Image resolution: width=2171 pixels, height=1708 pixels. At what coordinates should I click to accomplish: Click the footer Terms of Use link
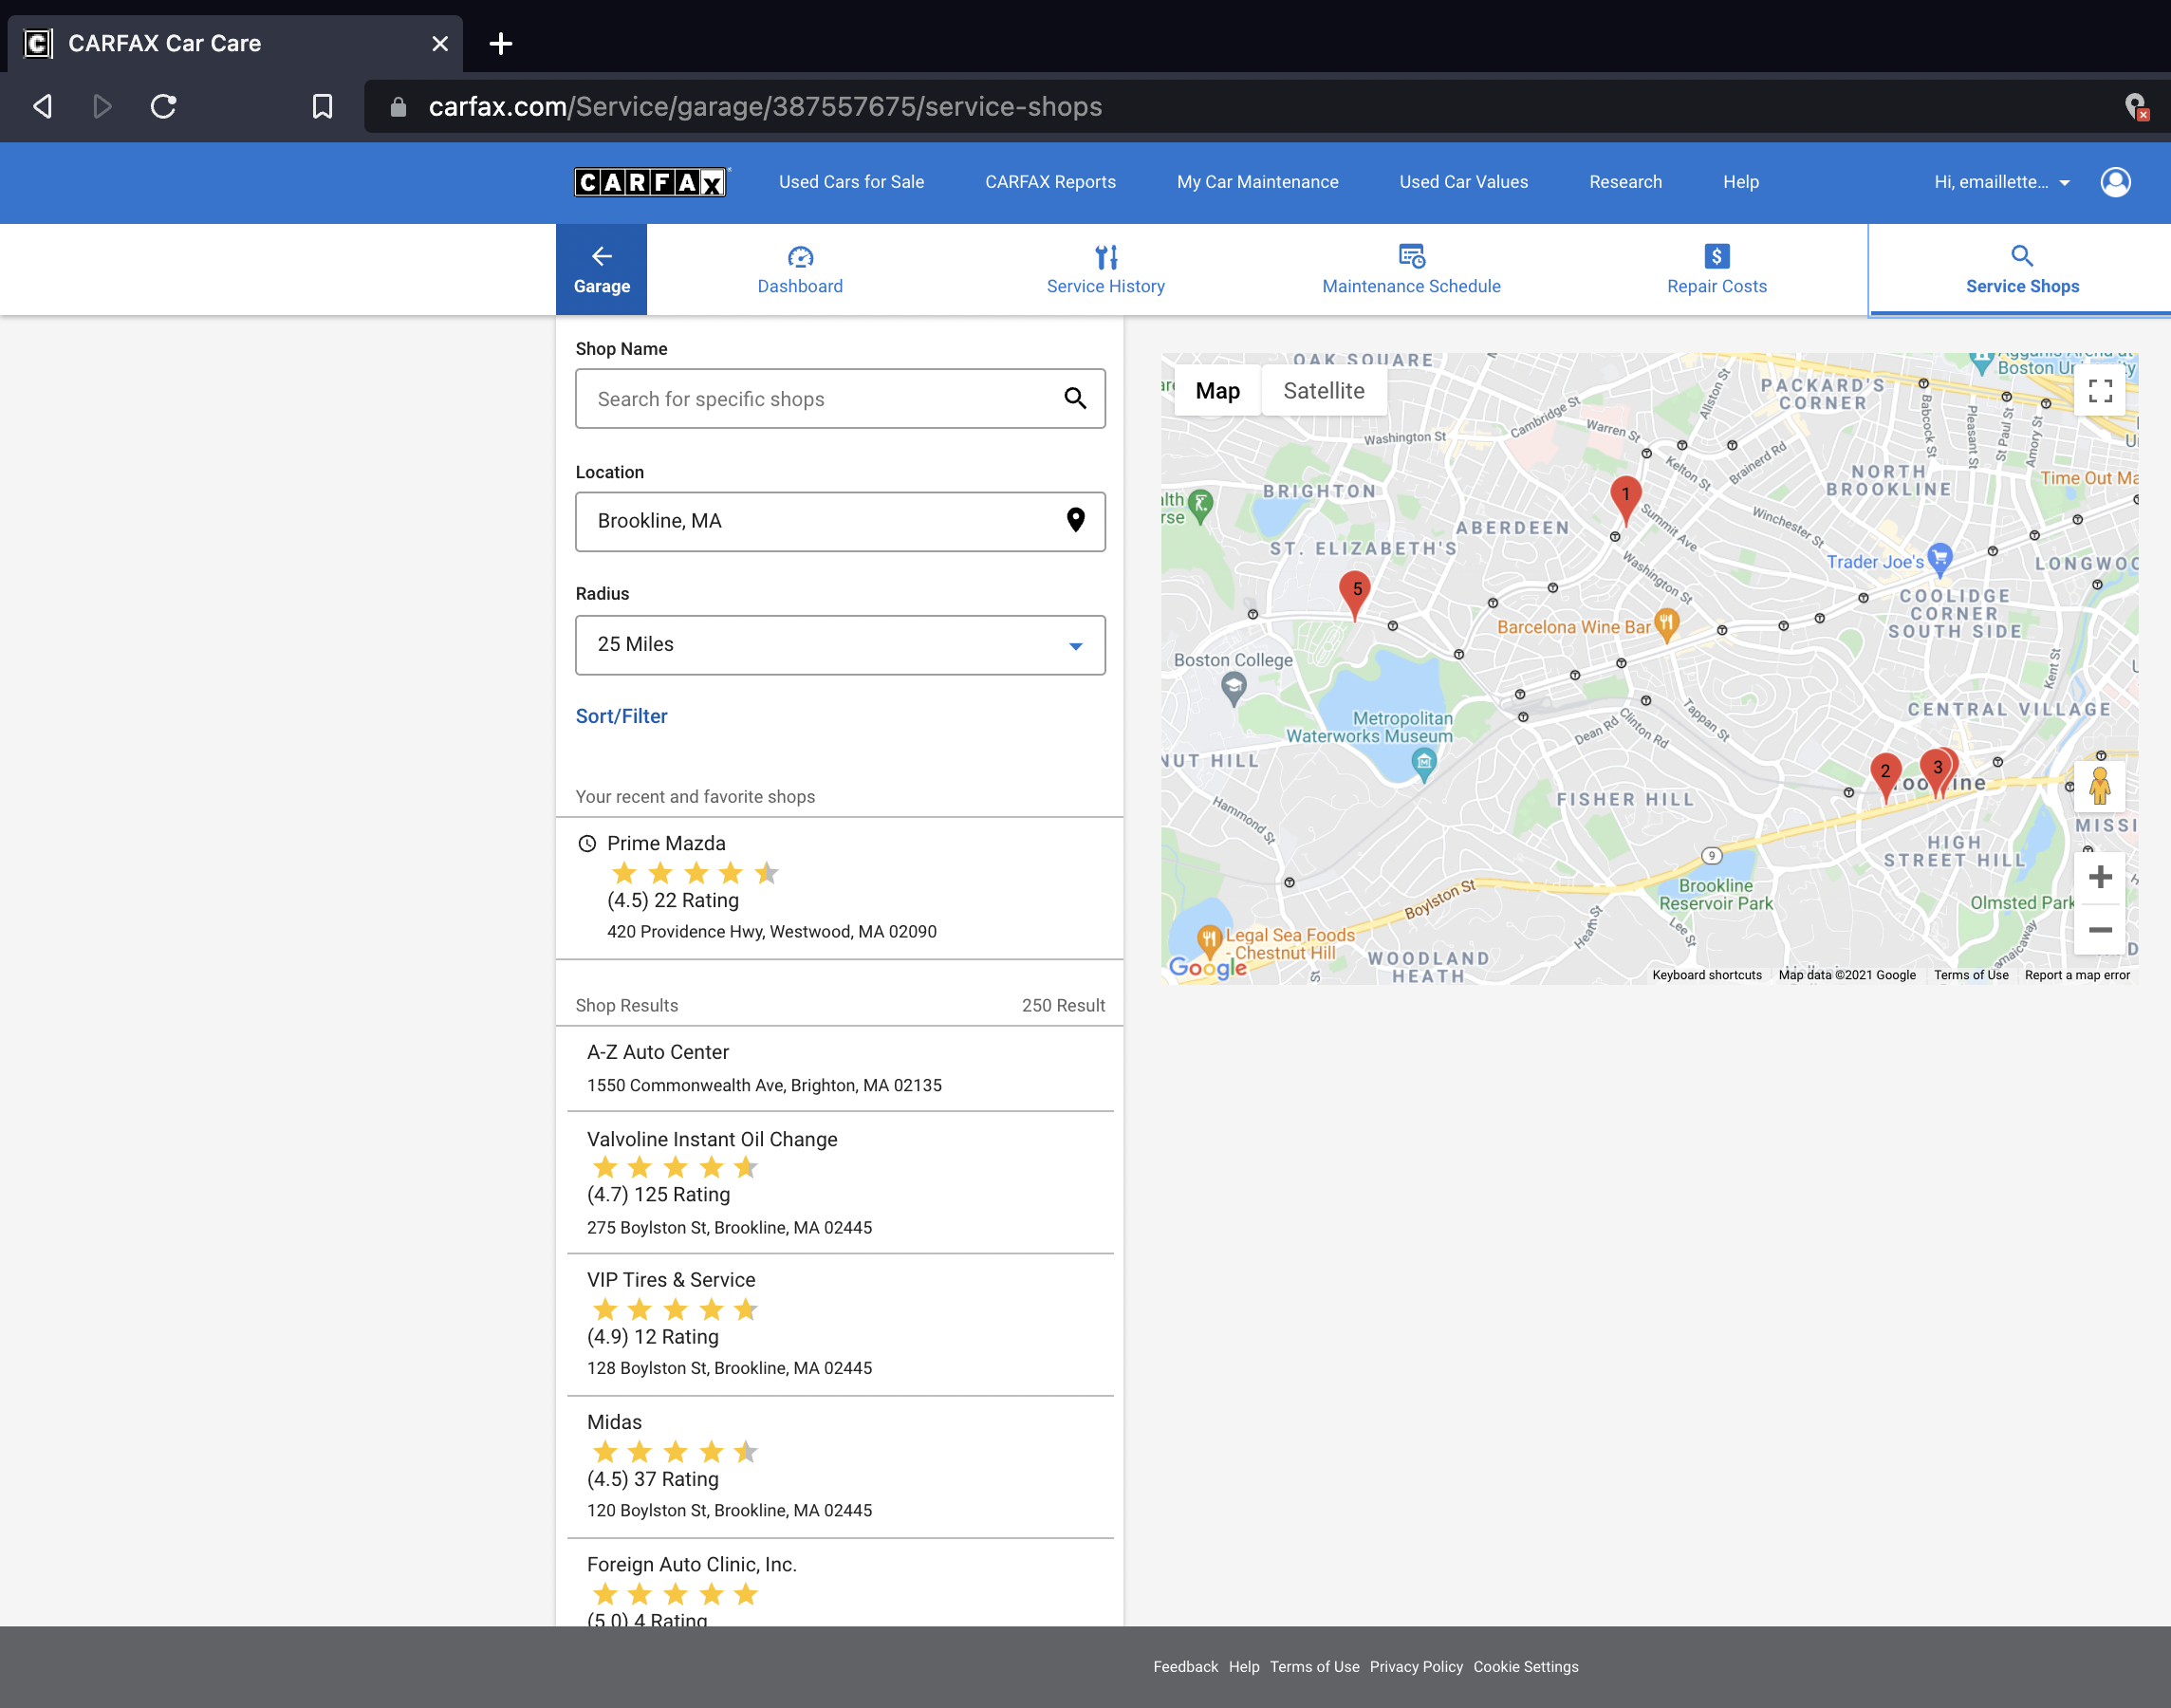(x=1314, y=1667)
